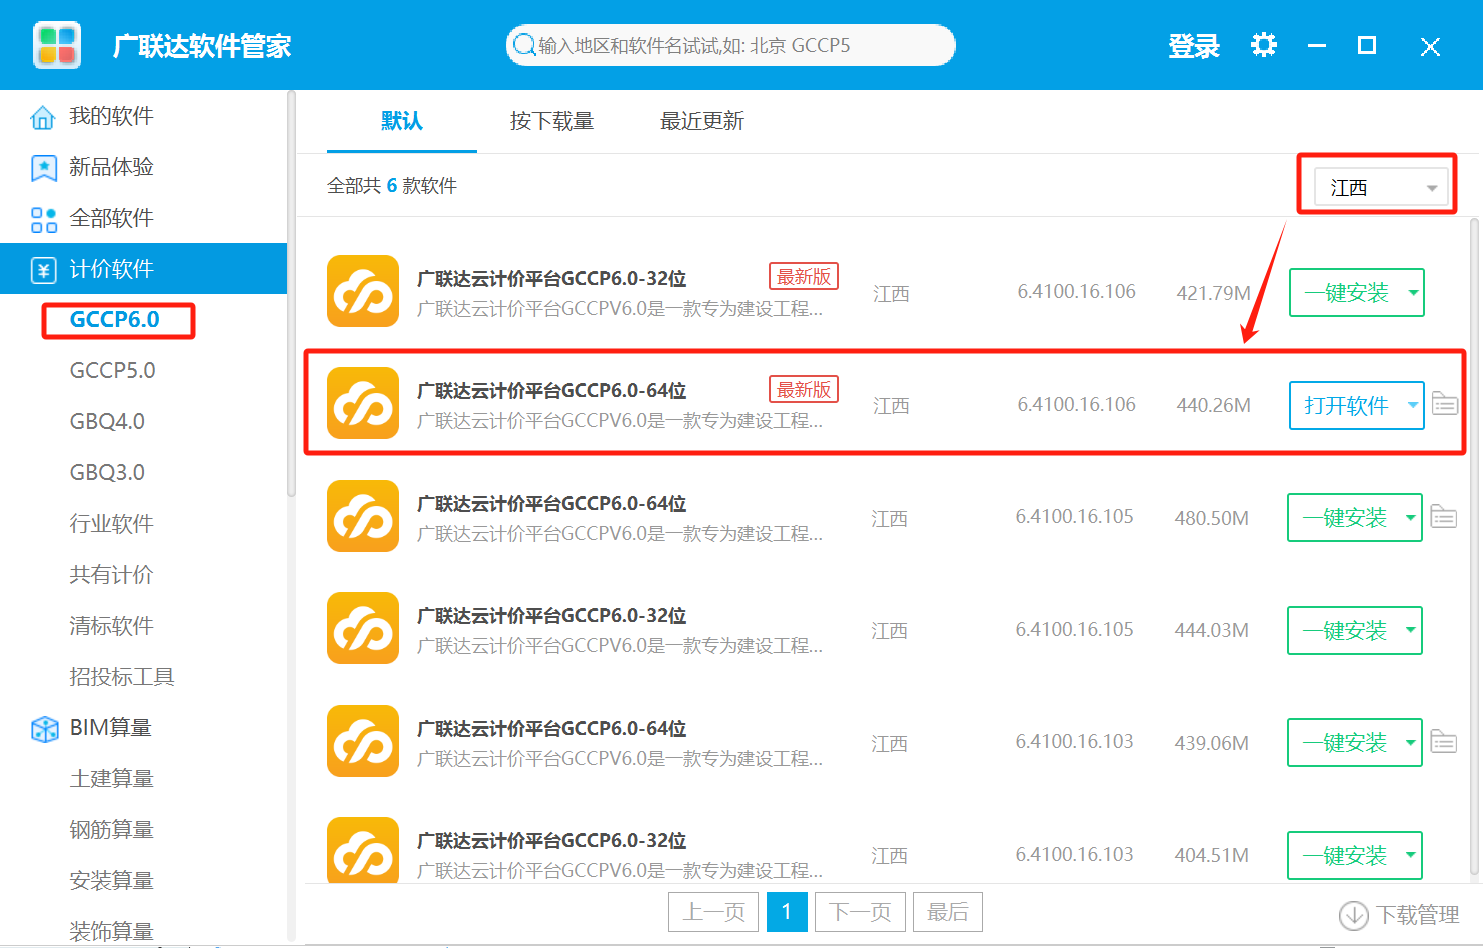Expand arrow beside 一键安装 for 480.50M row
Viewport: 1483px width, 948px height.
[x=1411, y=518]
